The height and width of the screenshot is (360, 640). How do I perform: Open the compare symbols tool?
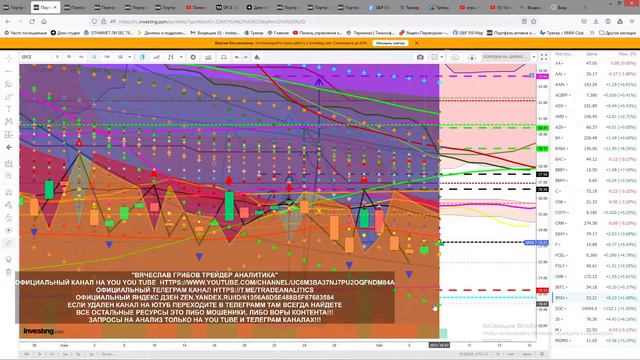coord(157,57)
